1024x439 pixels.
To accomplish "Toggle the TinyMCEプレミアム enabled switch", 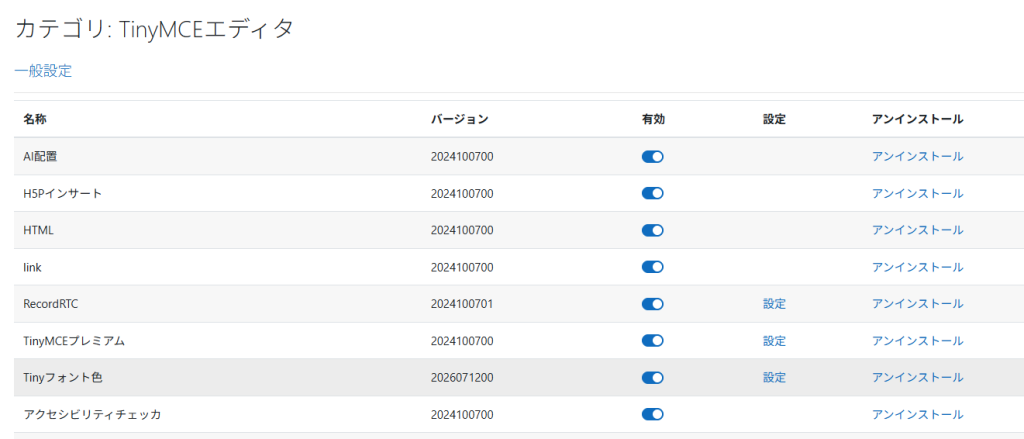I will tap(652, 341).
